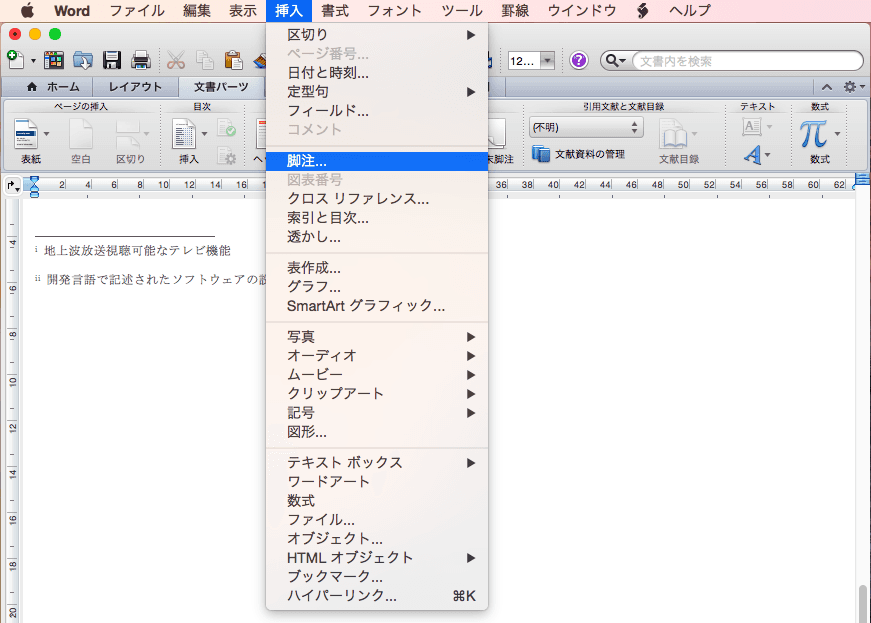Expand the 数式 equation dropdown arrow

click(837, 134)
